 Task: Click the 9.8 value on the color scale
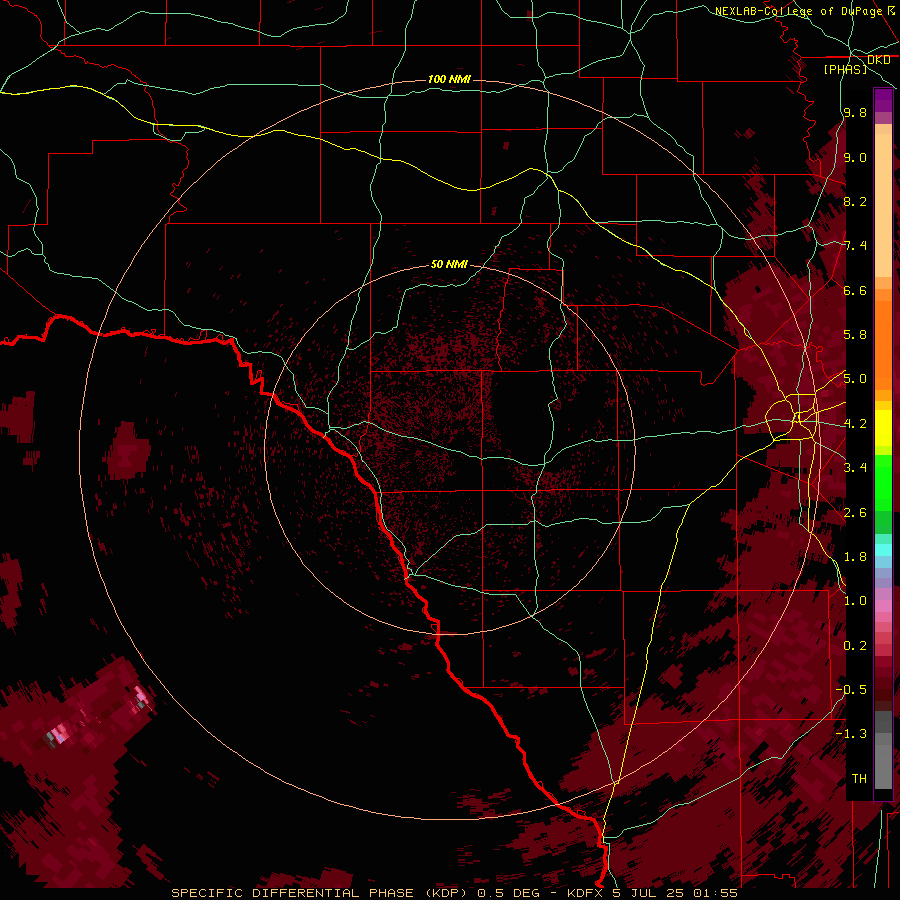[x=855, y=112]
